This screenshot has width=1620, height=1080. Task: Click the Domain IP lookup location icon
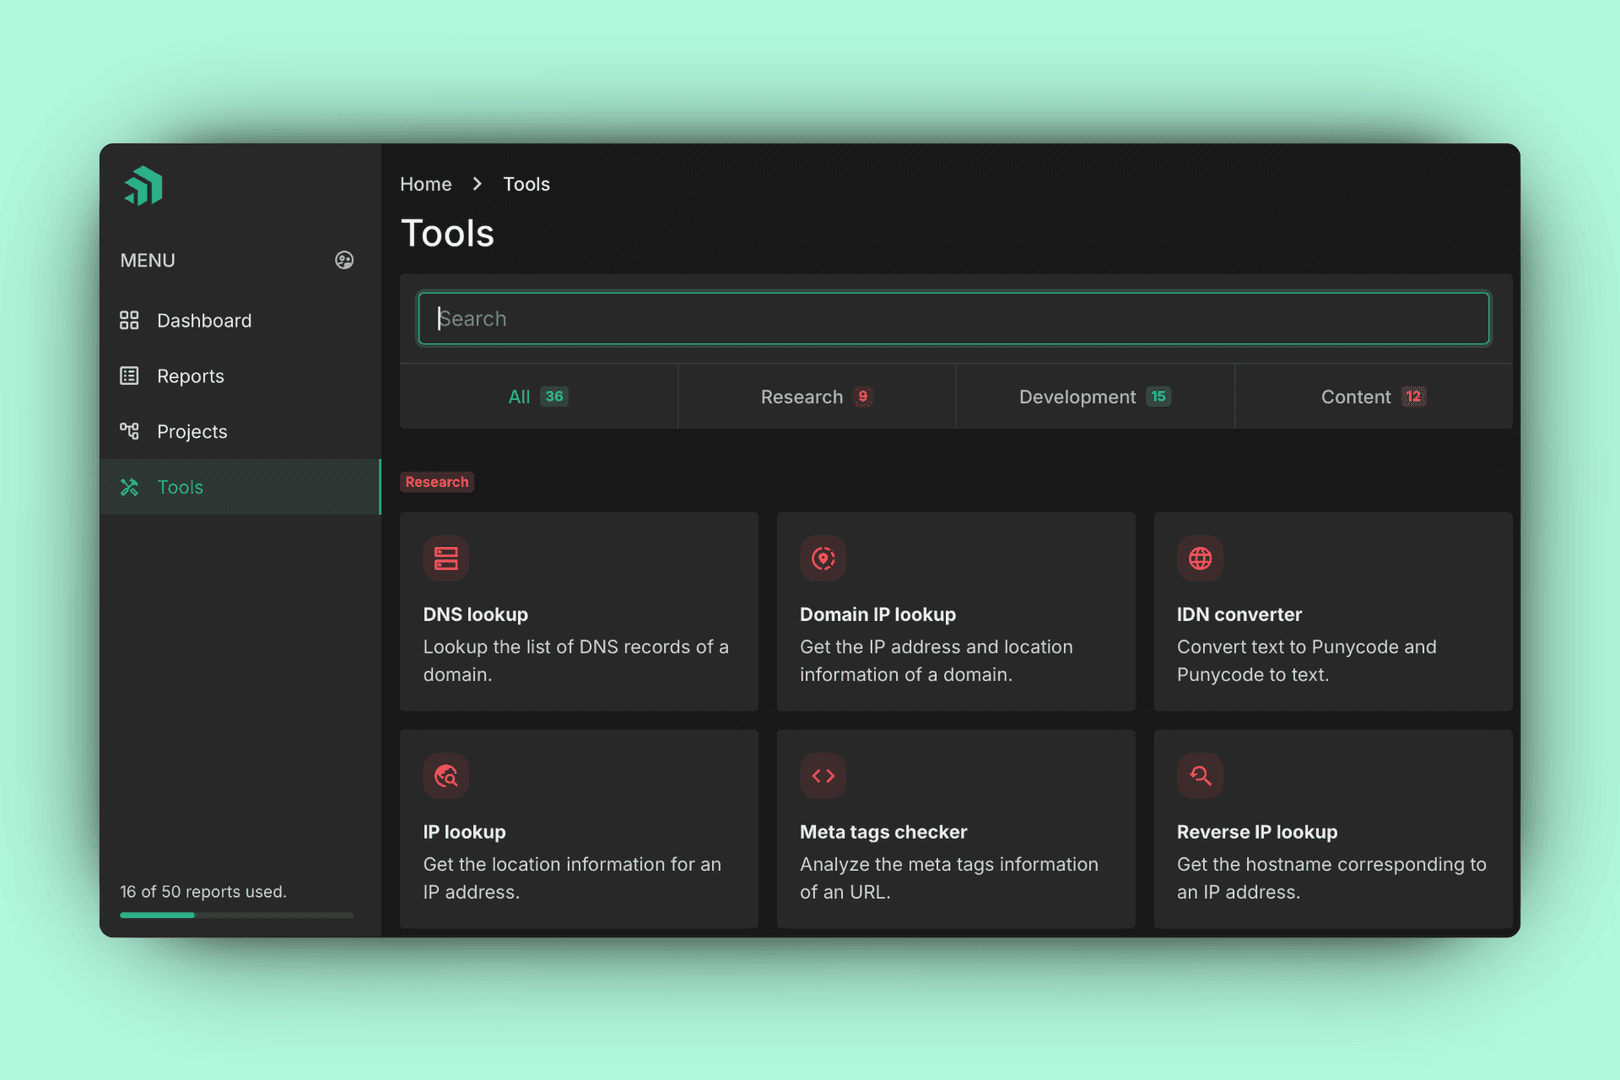pos(823,558)
